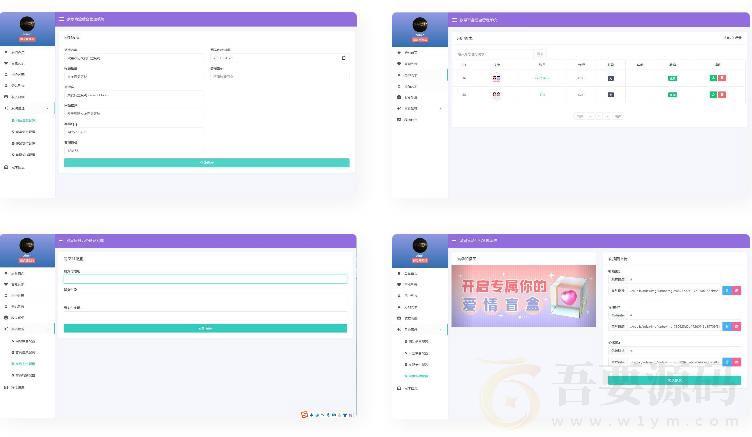This screenshot has height=437, width=752.
Task: Click the dark image icon in the first table row
Action: click(611, 78)
